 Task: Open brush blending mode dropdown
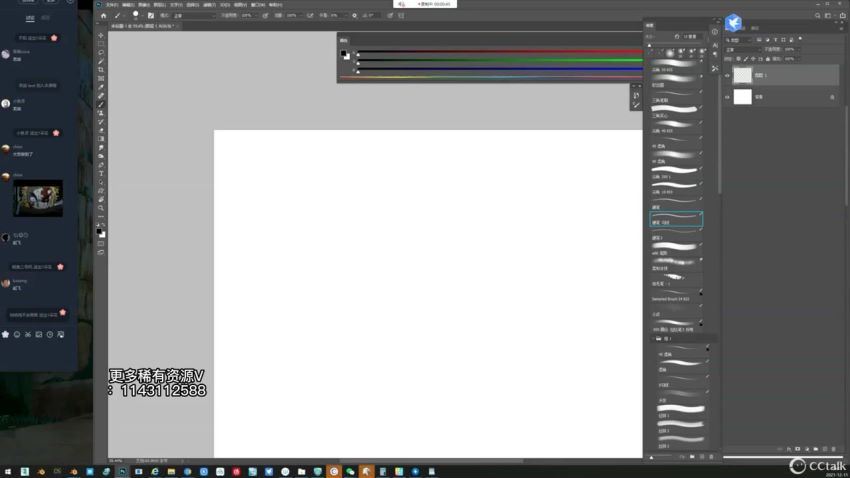[193, 16]
